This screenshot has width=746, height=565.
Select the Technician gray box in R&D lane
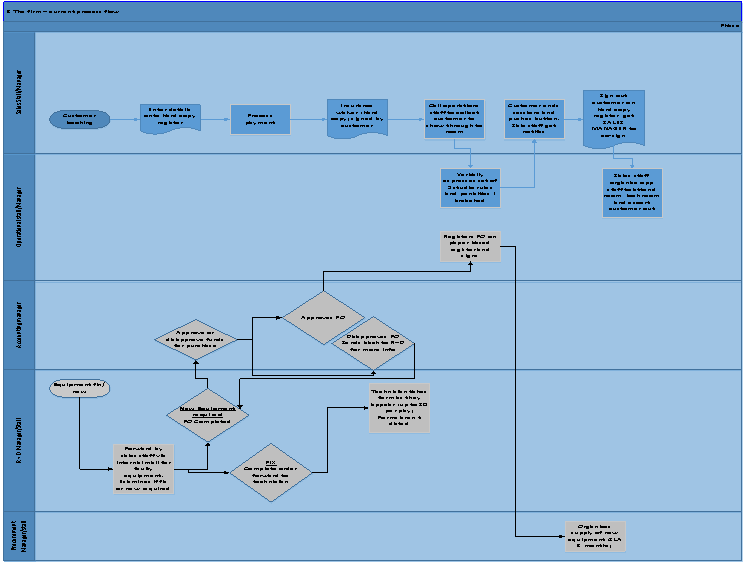point(399,407)
